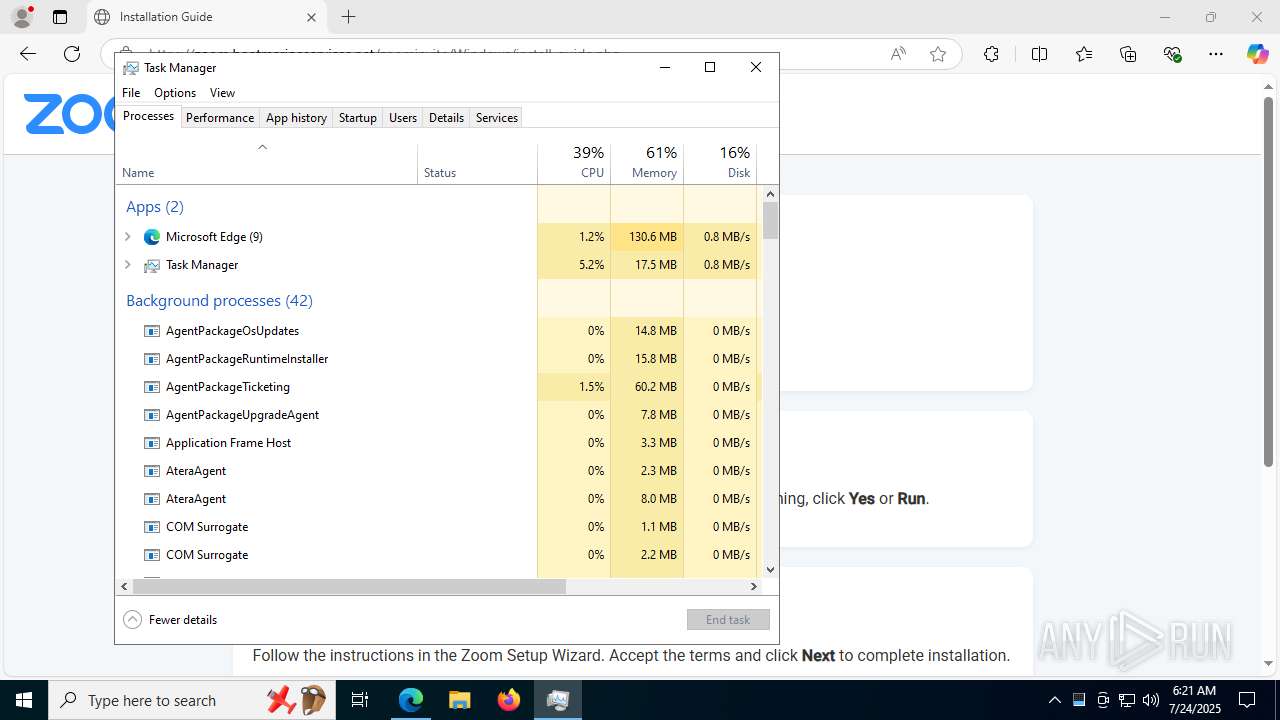The width and height of the screenshot is (1280, 720).
Task: Click the Apps (2) group heading
Action: (155, 207)
